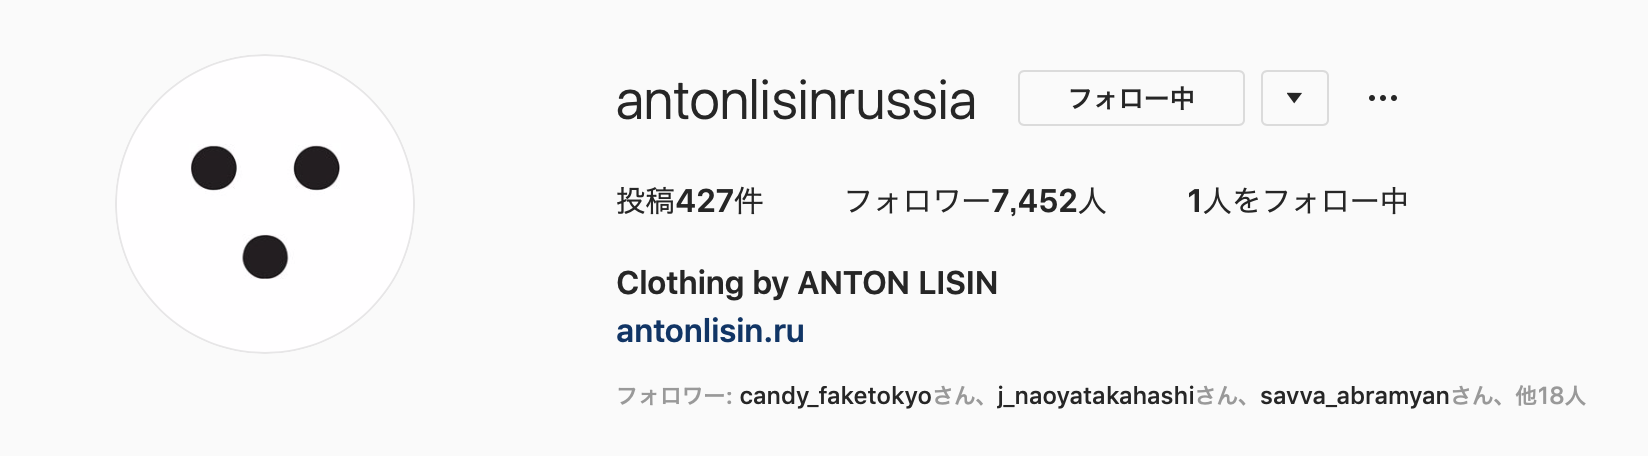Click the antonlisinrussia profile picture
Image resolution: width=1648 pixels, height=456 pixels.
(265, 204)
